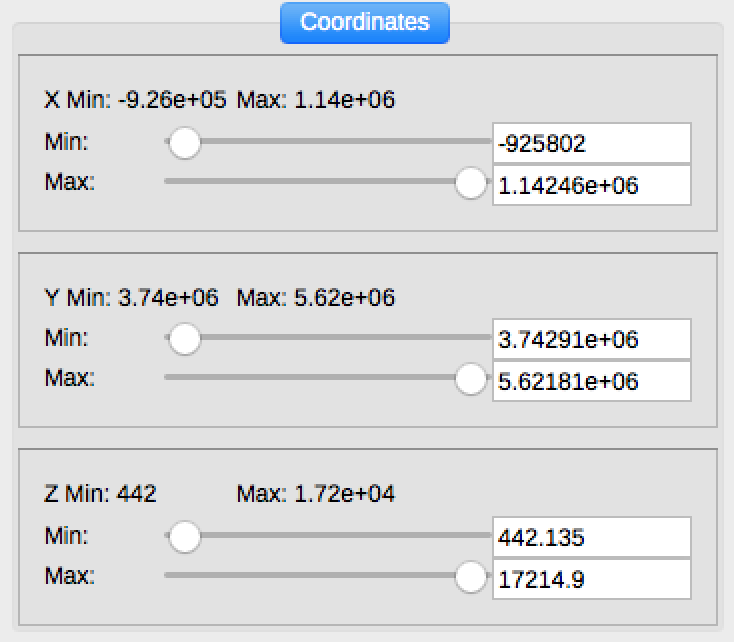The height and width of the screenshot is (642, 734).
Task: Focus the Z Max field showing 17214.9
Action: pyautogui.click(x=591, y=579)
